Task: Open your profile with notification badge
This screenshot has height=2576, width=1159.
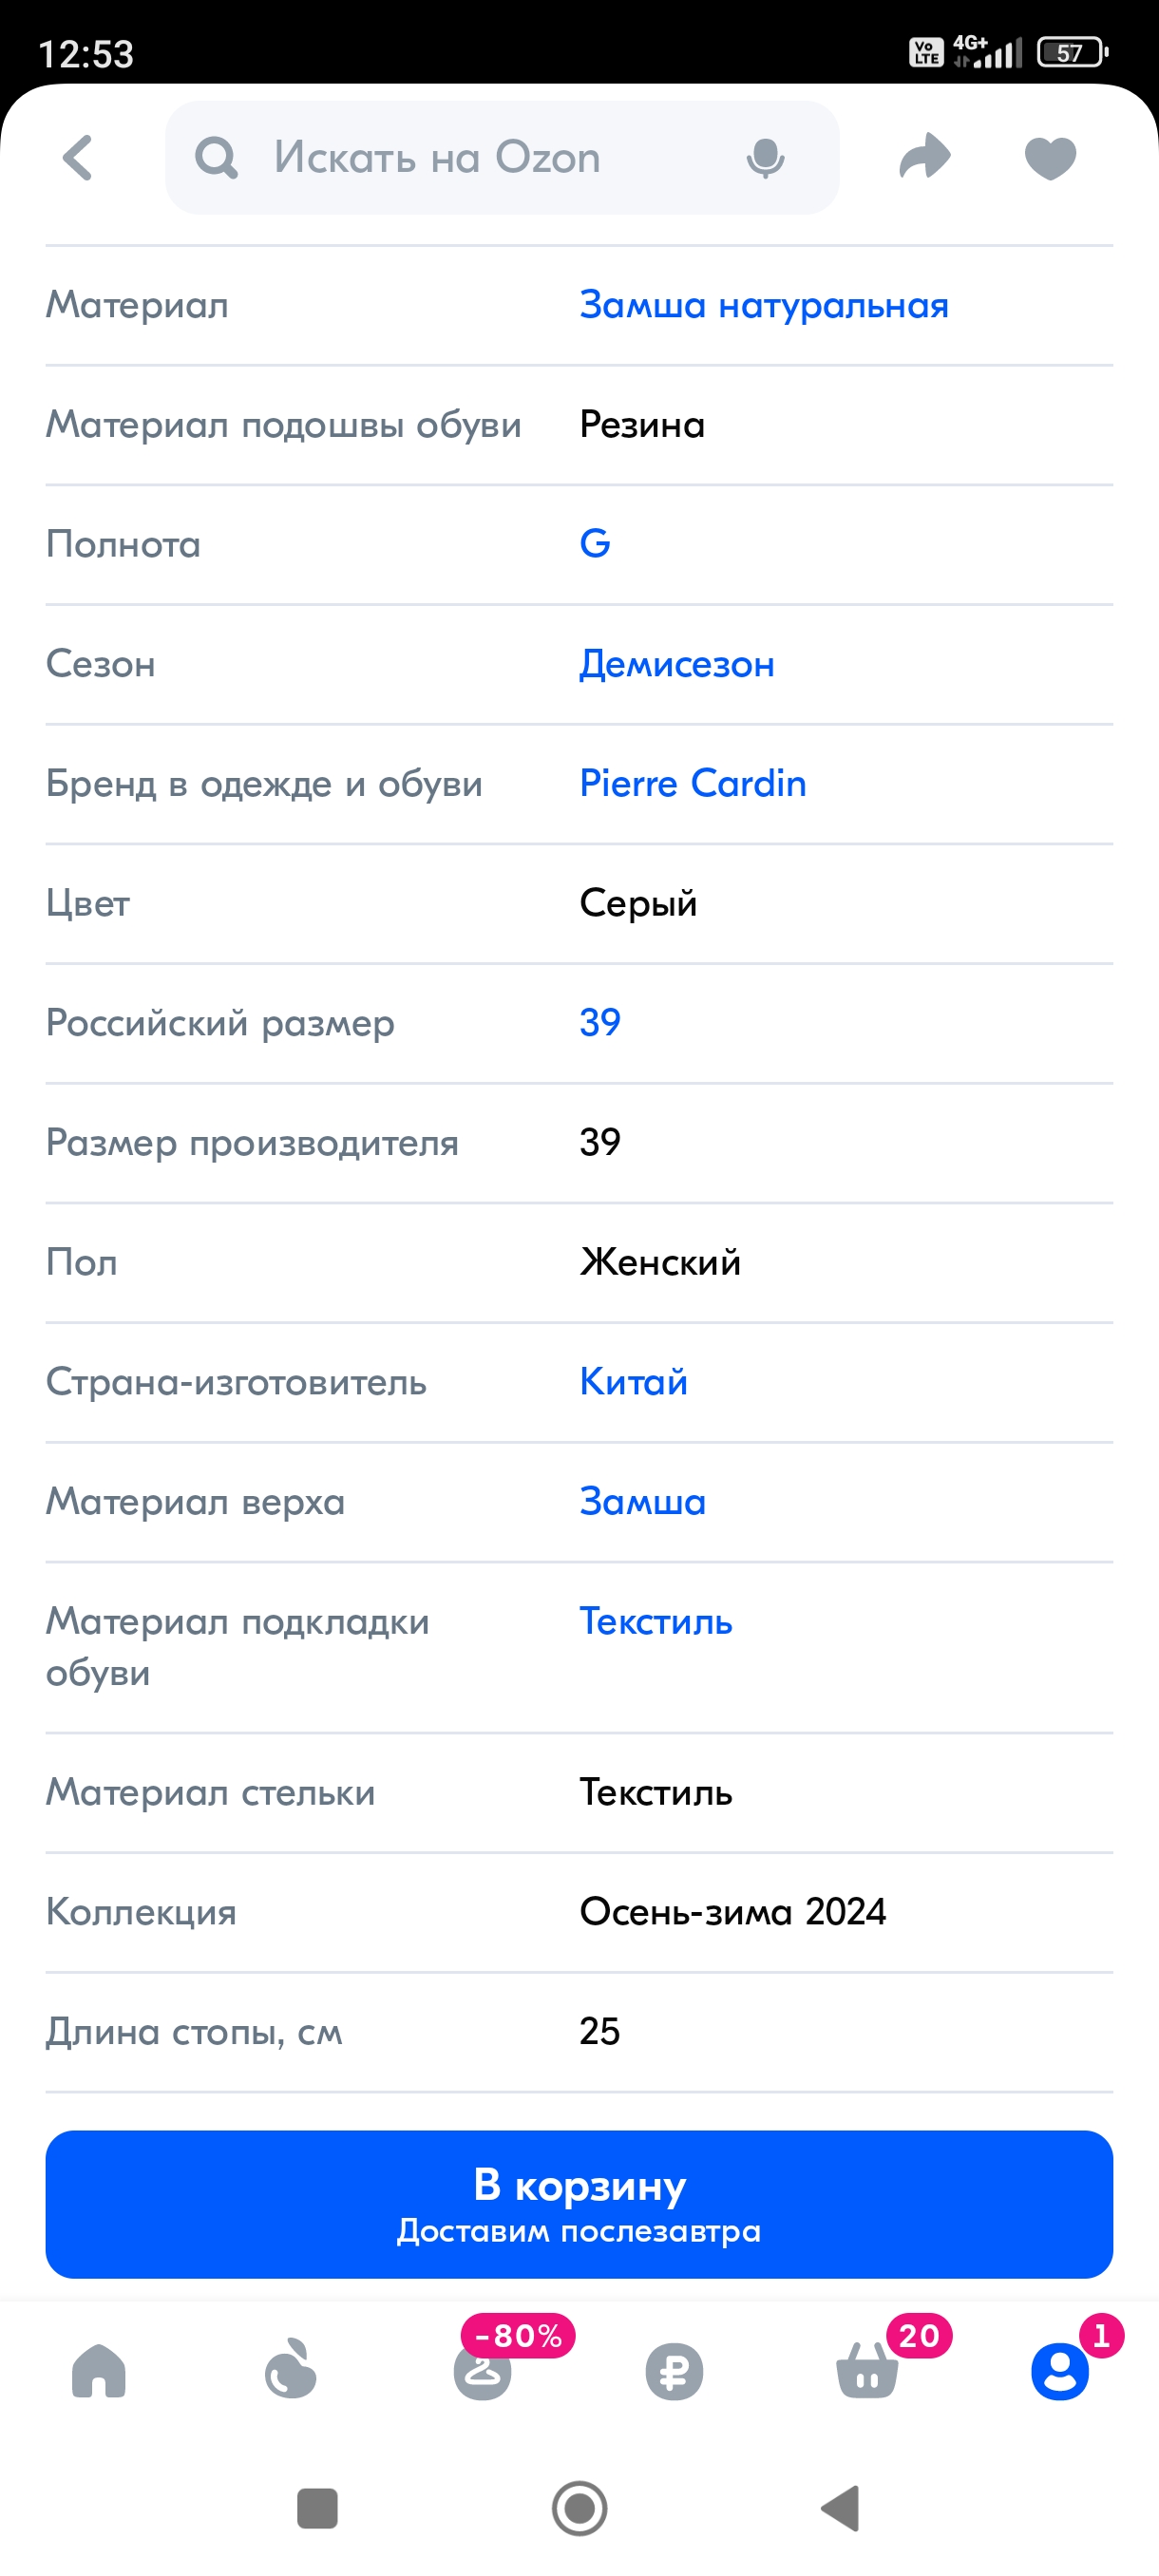Action: (1057, 2370)
